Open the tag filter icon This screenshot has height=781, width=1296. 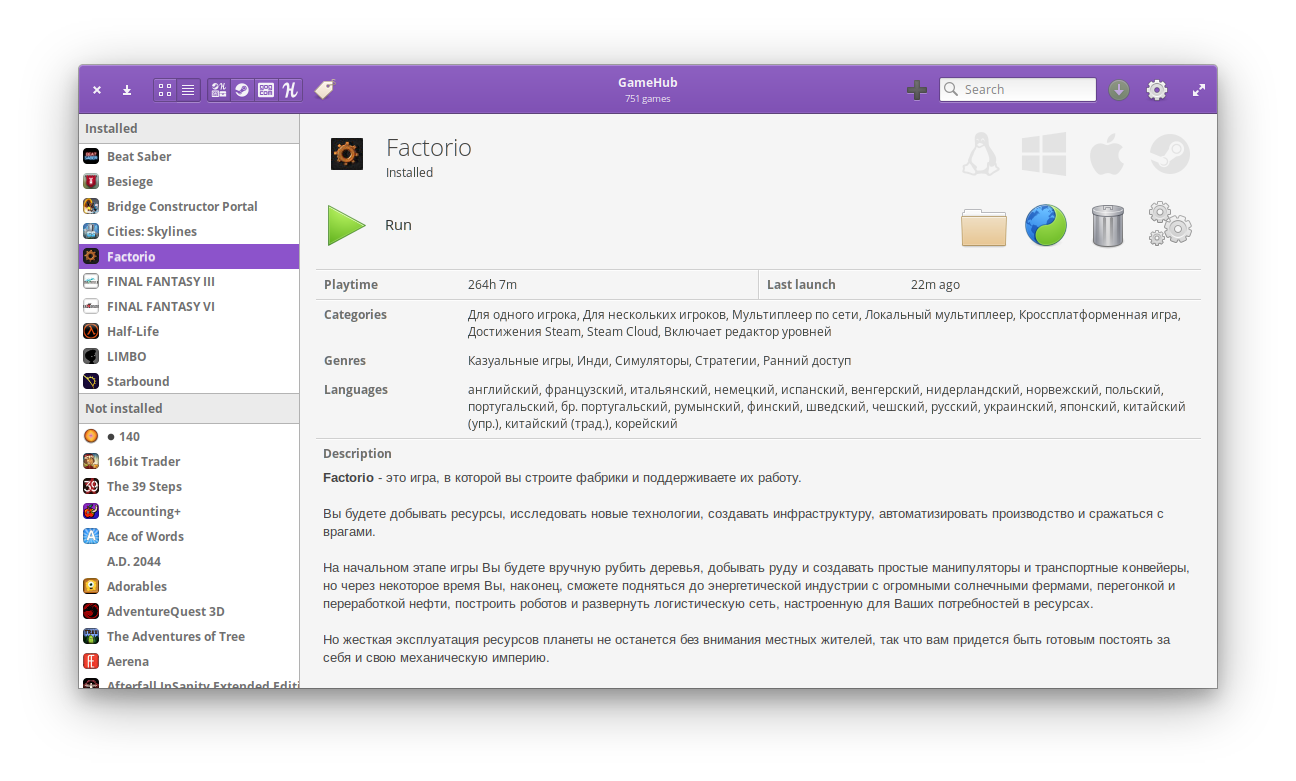322,89
